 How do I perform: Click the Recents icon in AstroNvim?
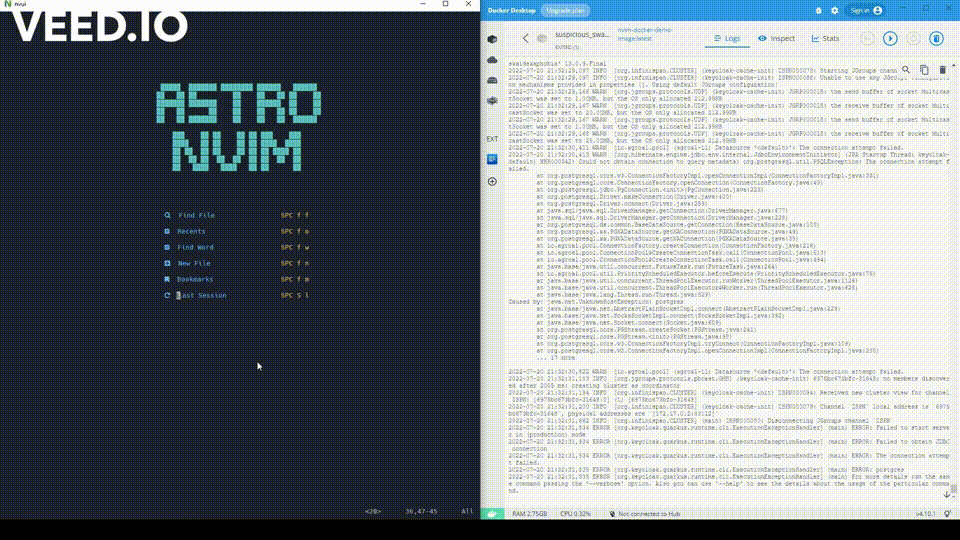pyautogui.click(x=167, y=231)
